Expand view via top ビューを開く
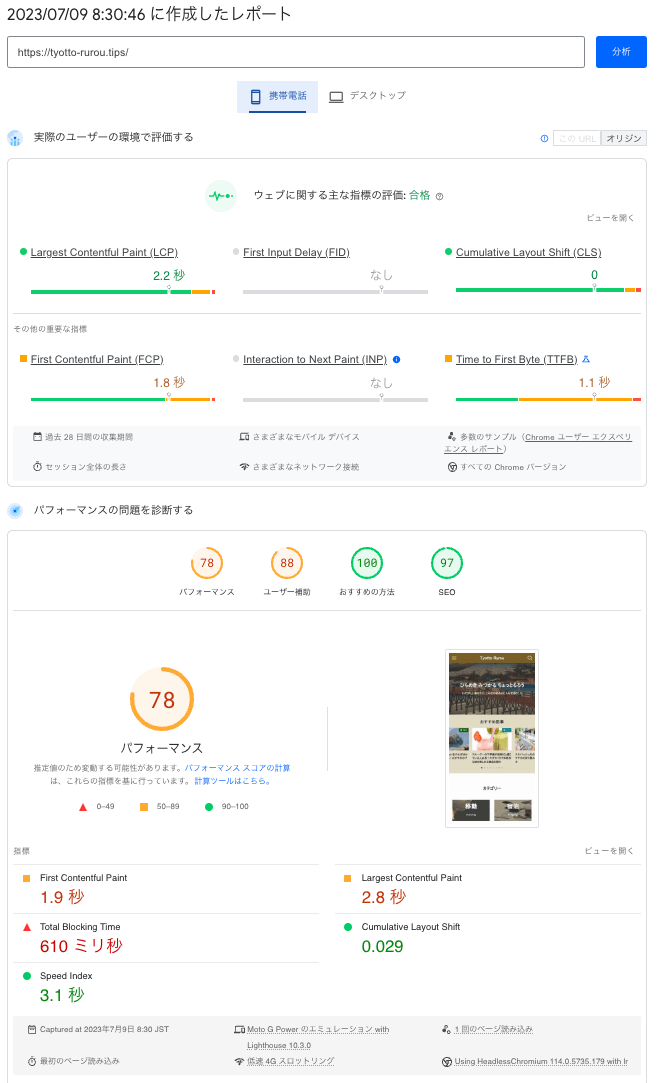Image resolution: width=657 pixels, height=1083 pixels. coord(610,218)
